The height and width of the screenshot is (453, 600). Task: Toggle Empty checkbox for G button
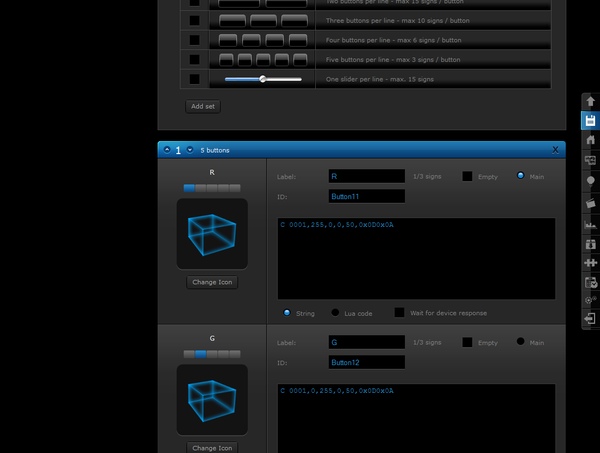pos(467,342)
